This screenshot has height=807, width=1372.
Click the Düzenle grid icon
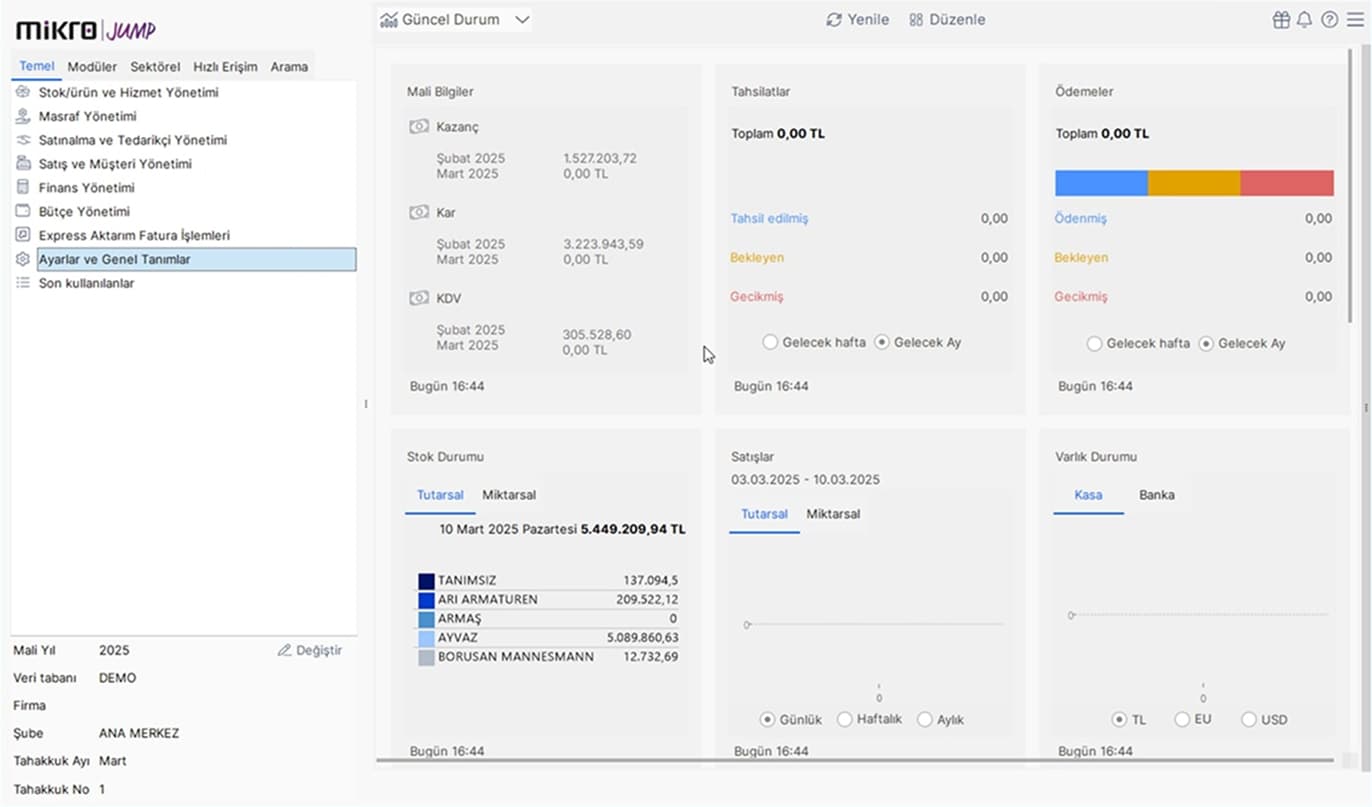pyautogui.click(x=916, y=20)
